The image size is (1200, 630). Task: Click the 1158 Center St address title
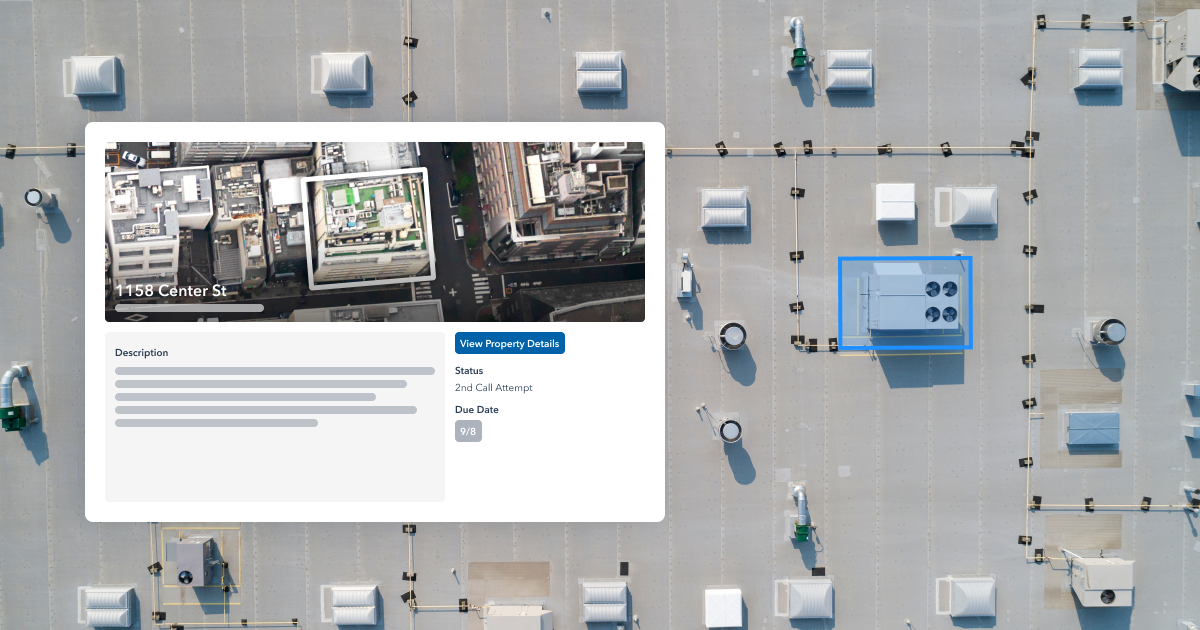[171, 291]
